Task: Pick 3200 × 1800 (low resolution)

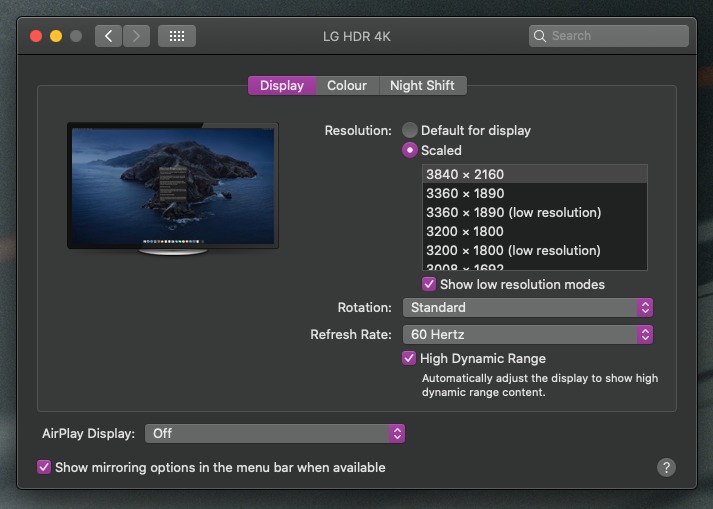Action: tap(535, 251)
